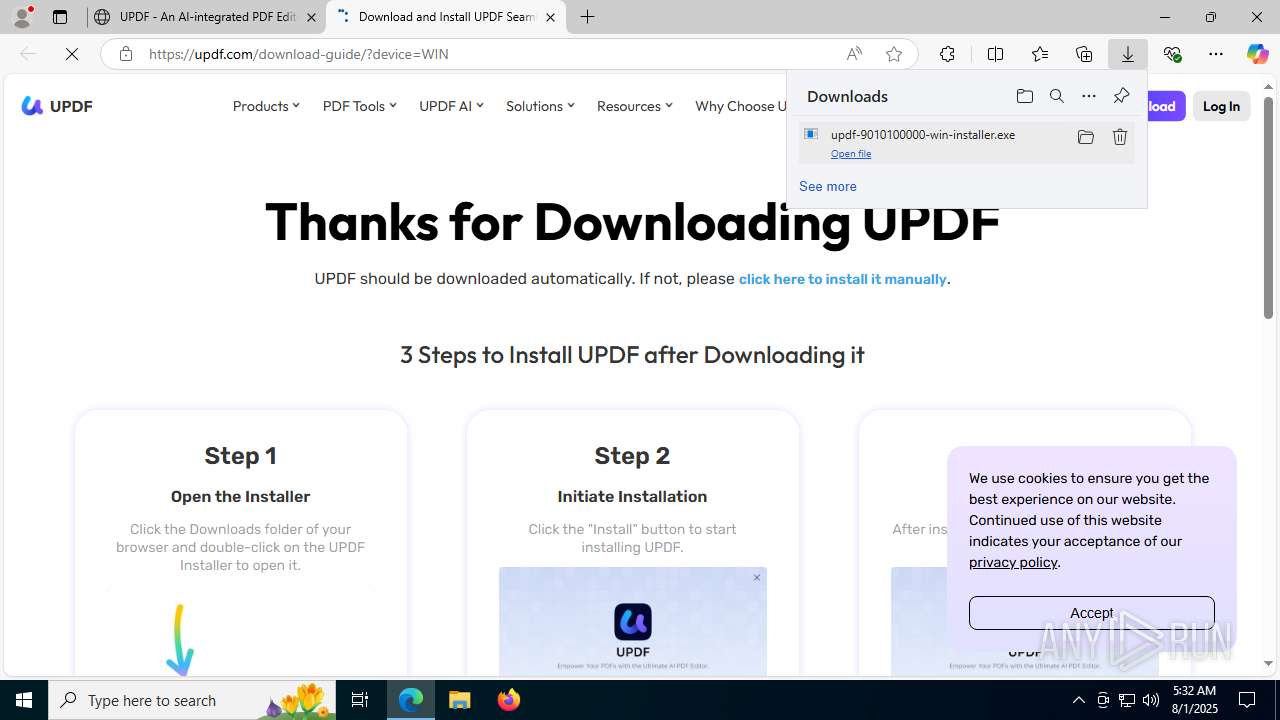Viewport: 1280px width, 720px height.
Task: Open the Why Choose UPDF menu
Action: coord(741,106)
